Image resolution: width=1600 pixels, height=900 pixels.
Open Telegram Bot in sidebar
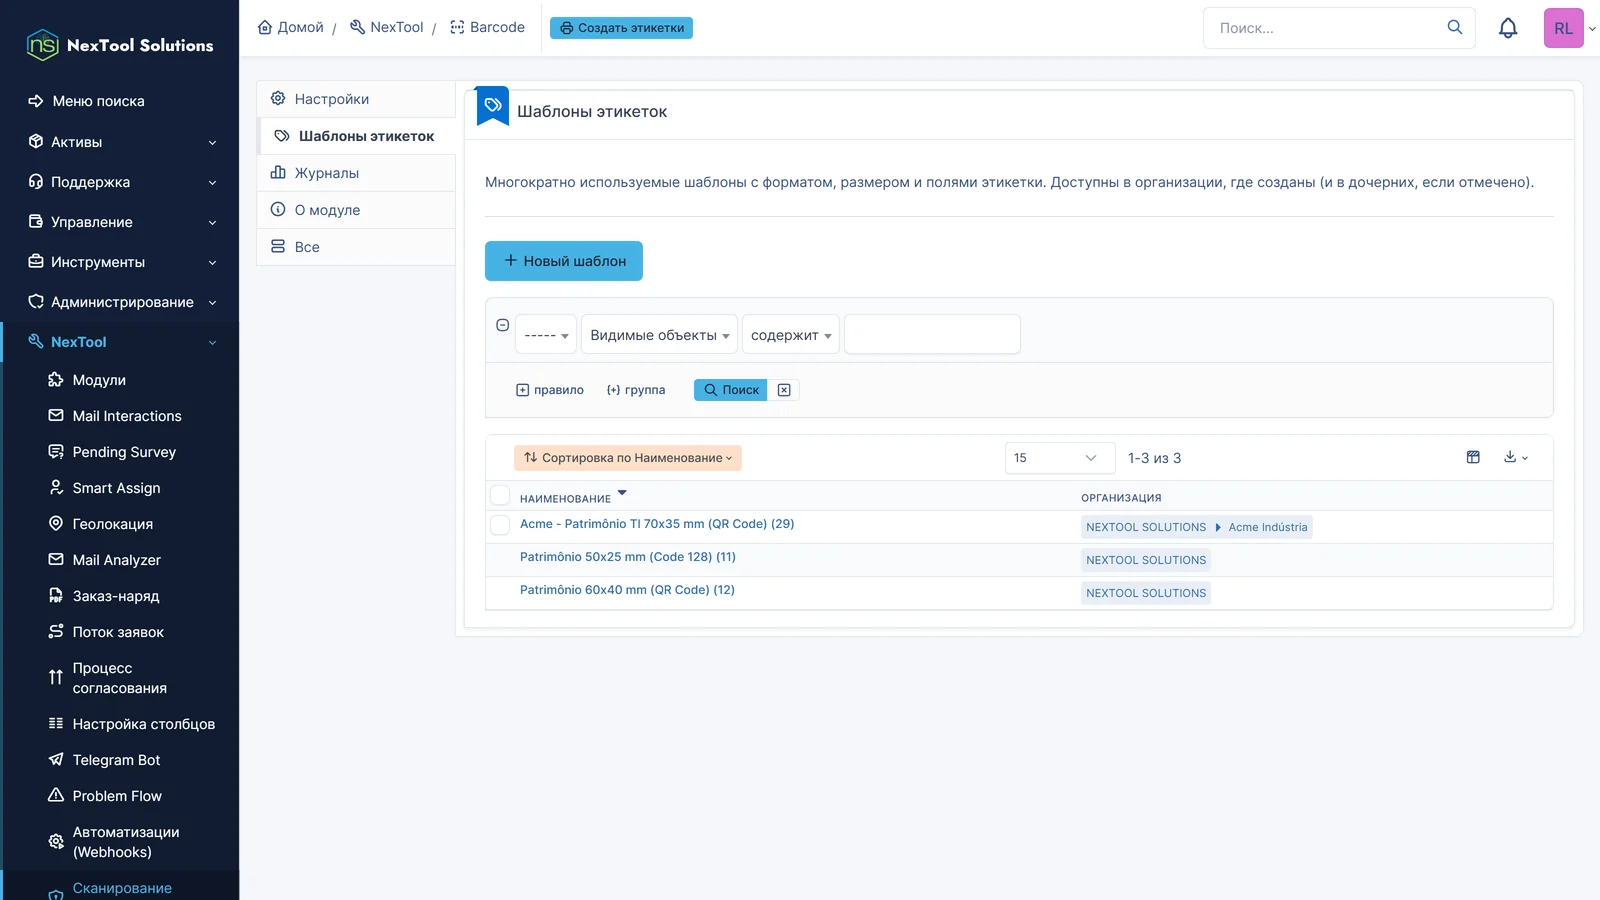[x=116, y=760]
